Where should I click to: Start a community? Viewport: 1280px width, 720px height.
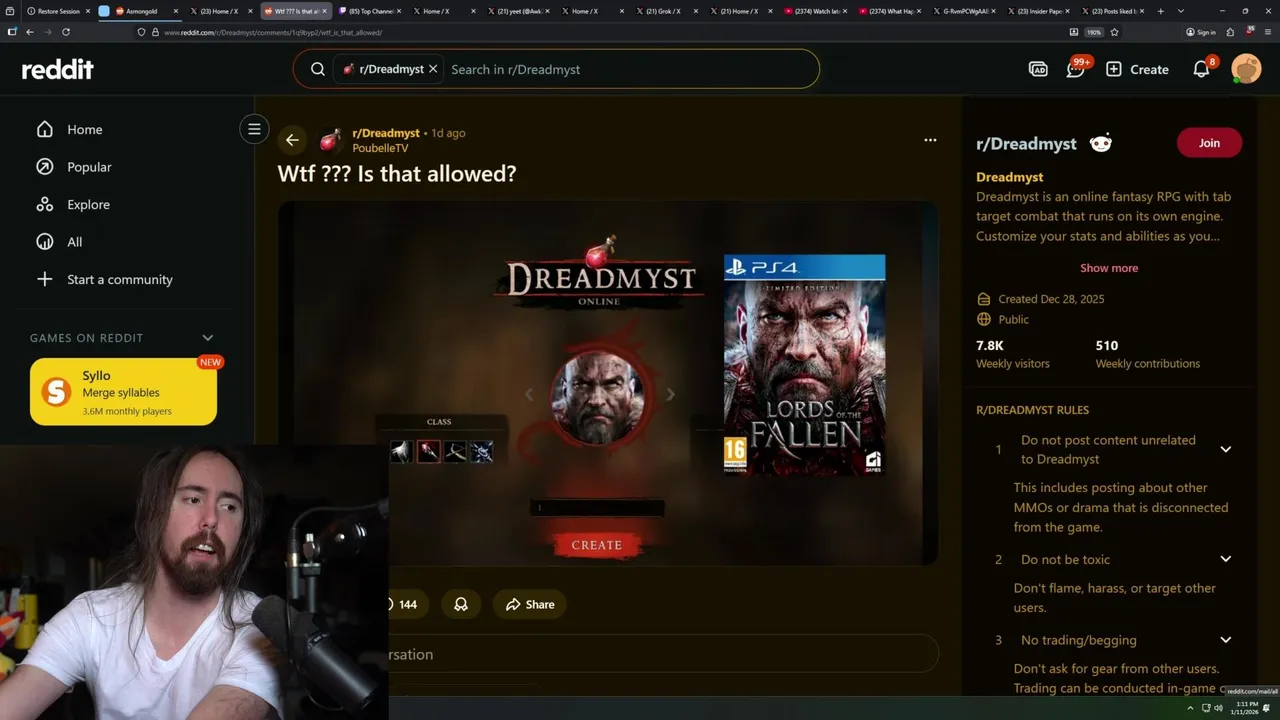(x=104, y=279)
